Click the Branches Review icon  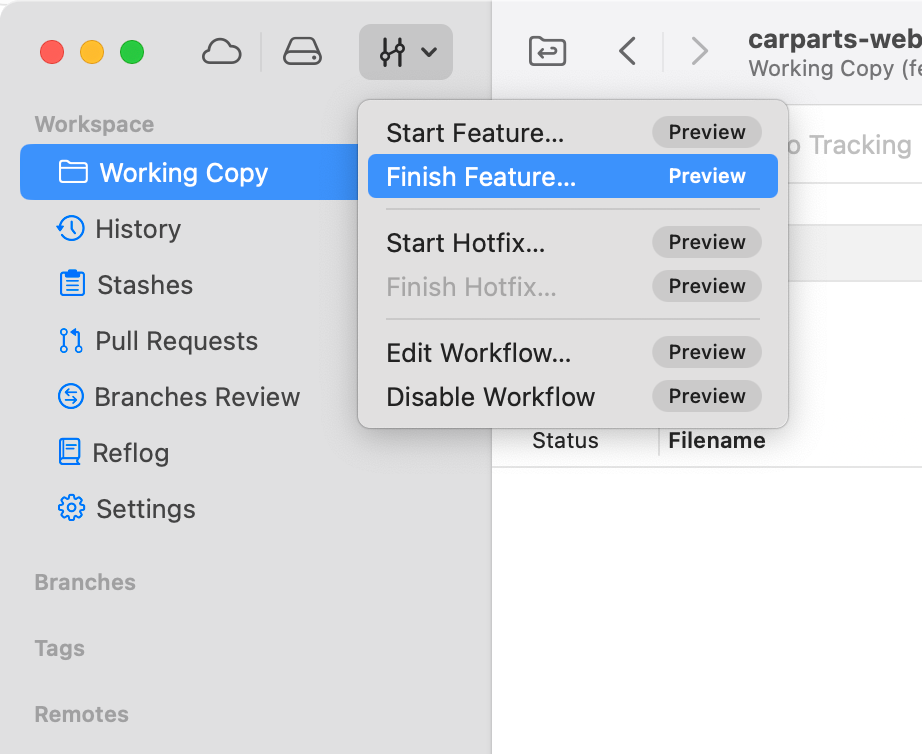click(70, 397)
